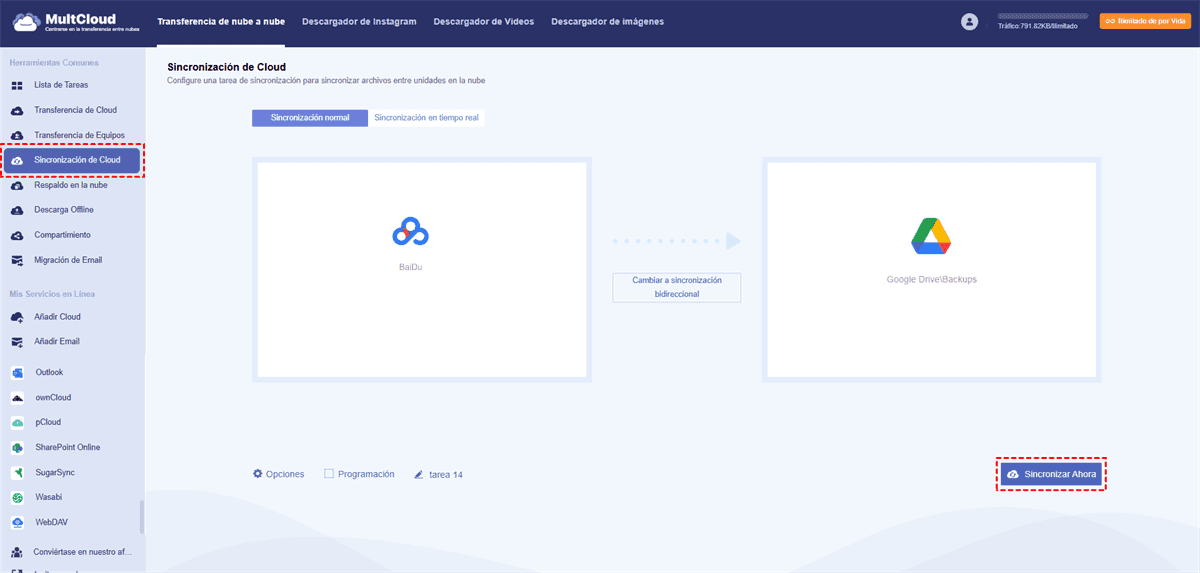1200x573 pixels.
Task: Click the Descarga Offline label
Action: click(64, 210)
